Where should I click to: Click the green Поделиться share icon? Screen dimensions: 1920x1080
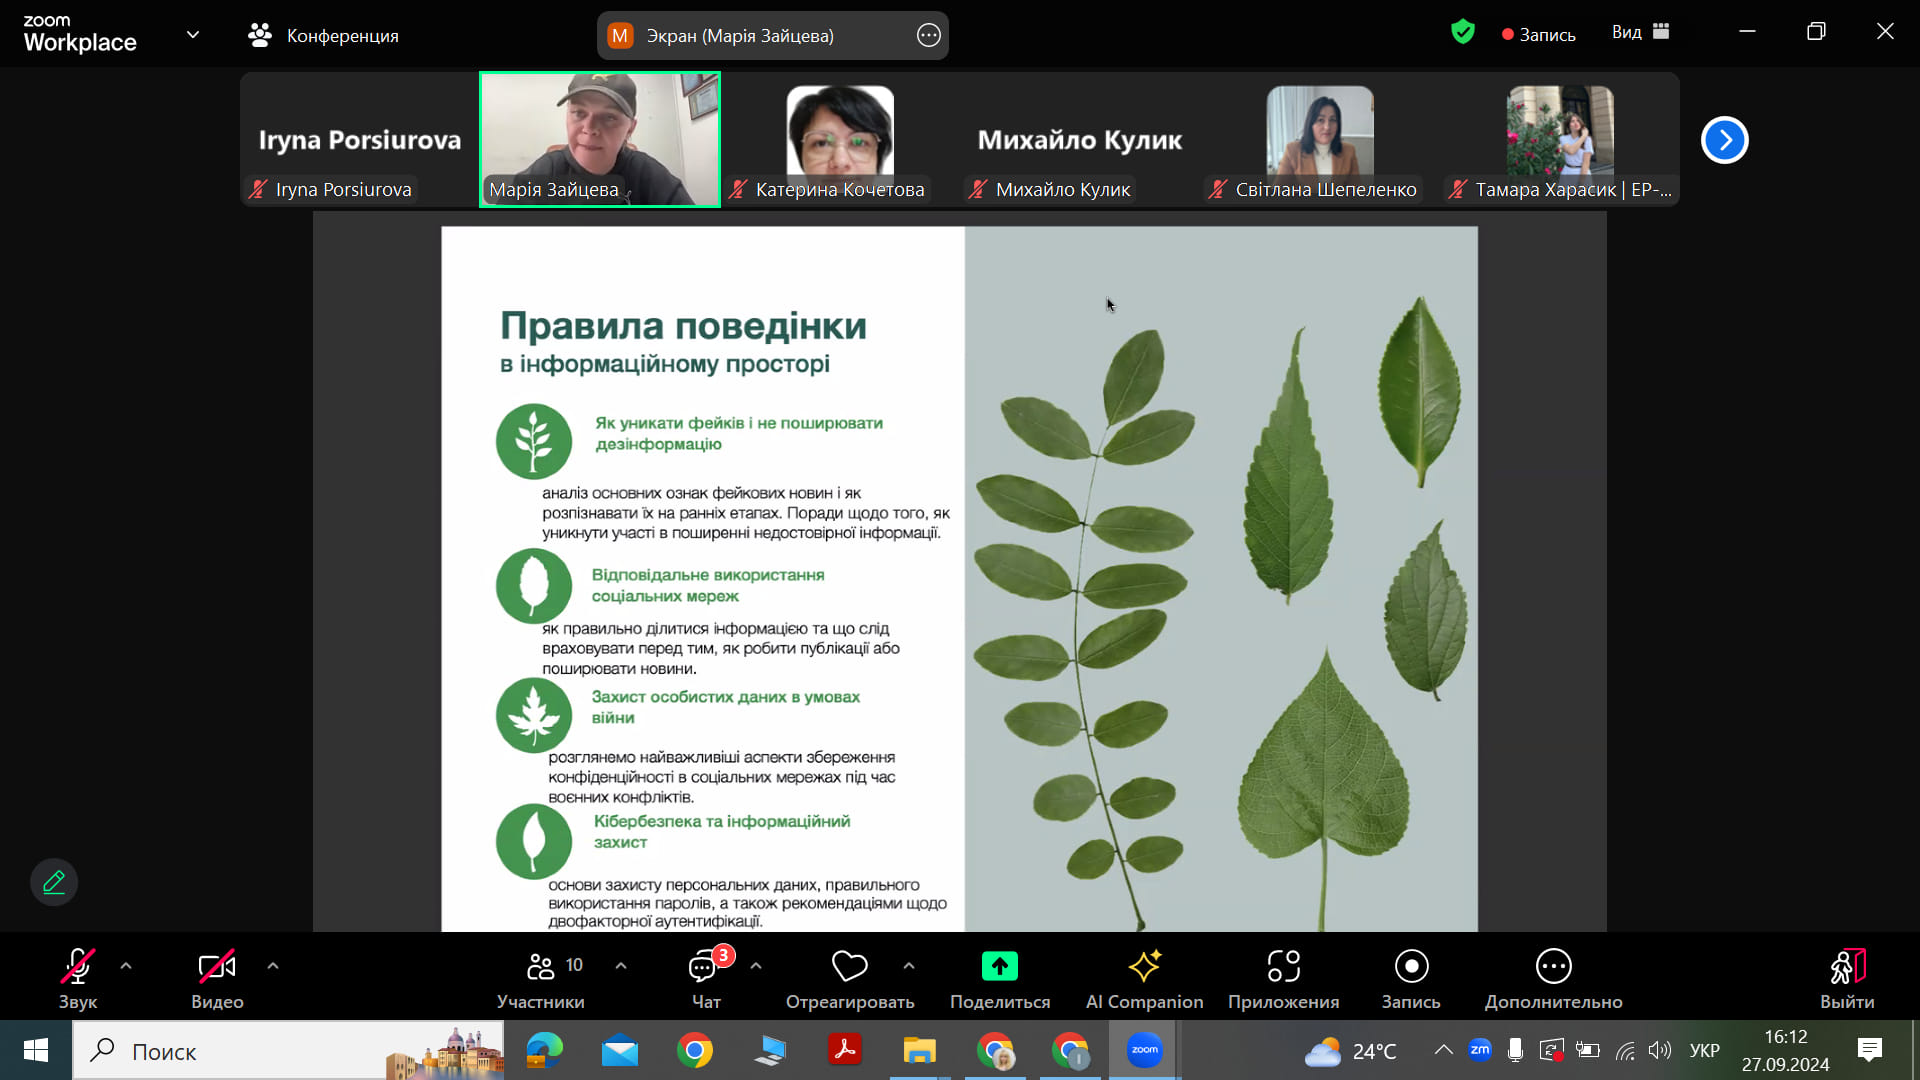(x=999, y=966)
